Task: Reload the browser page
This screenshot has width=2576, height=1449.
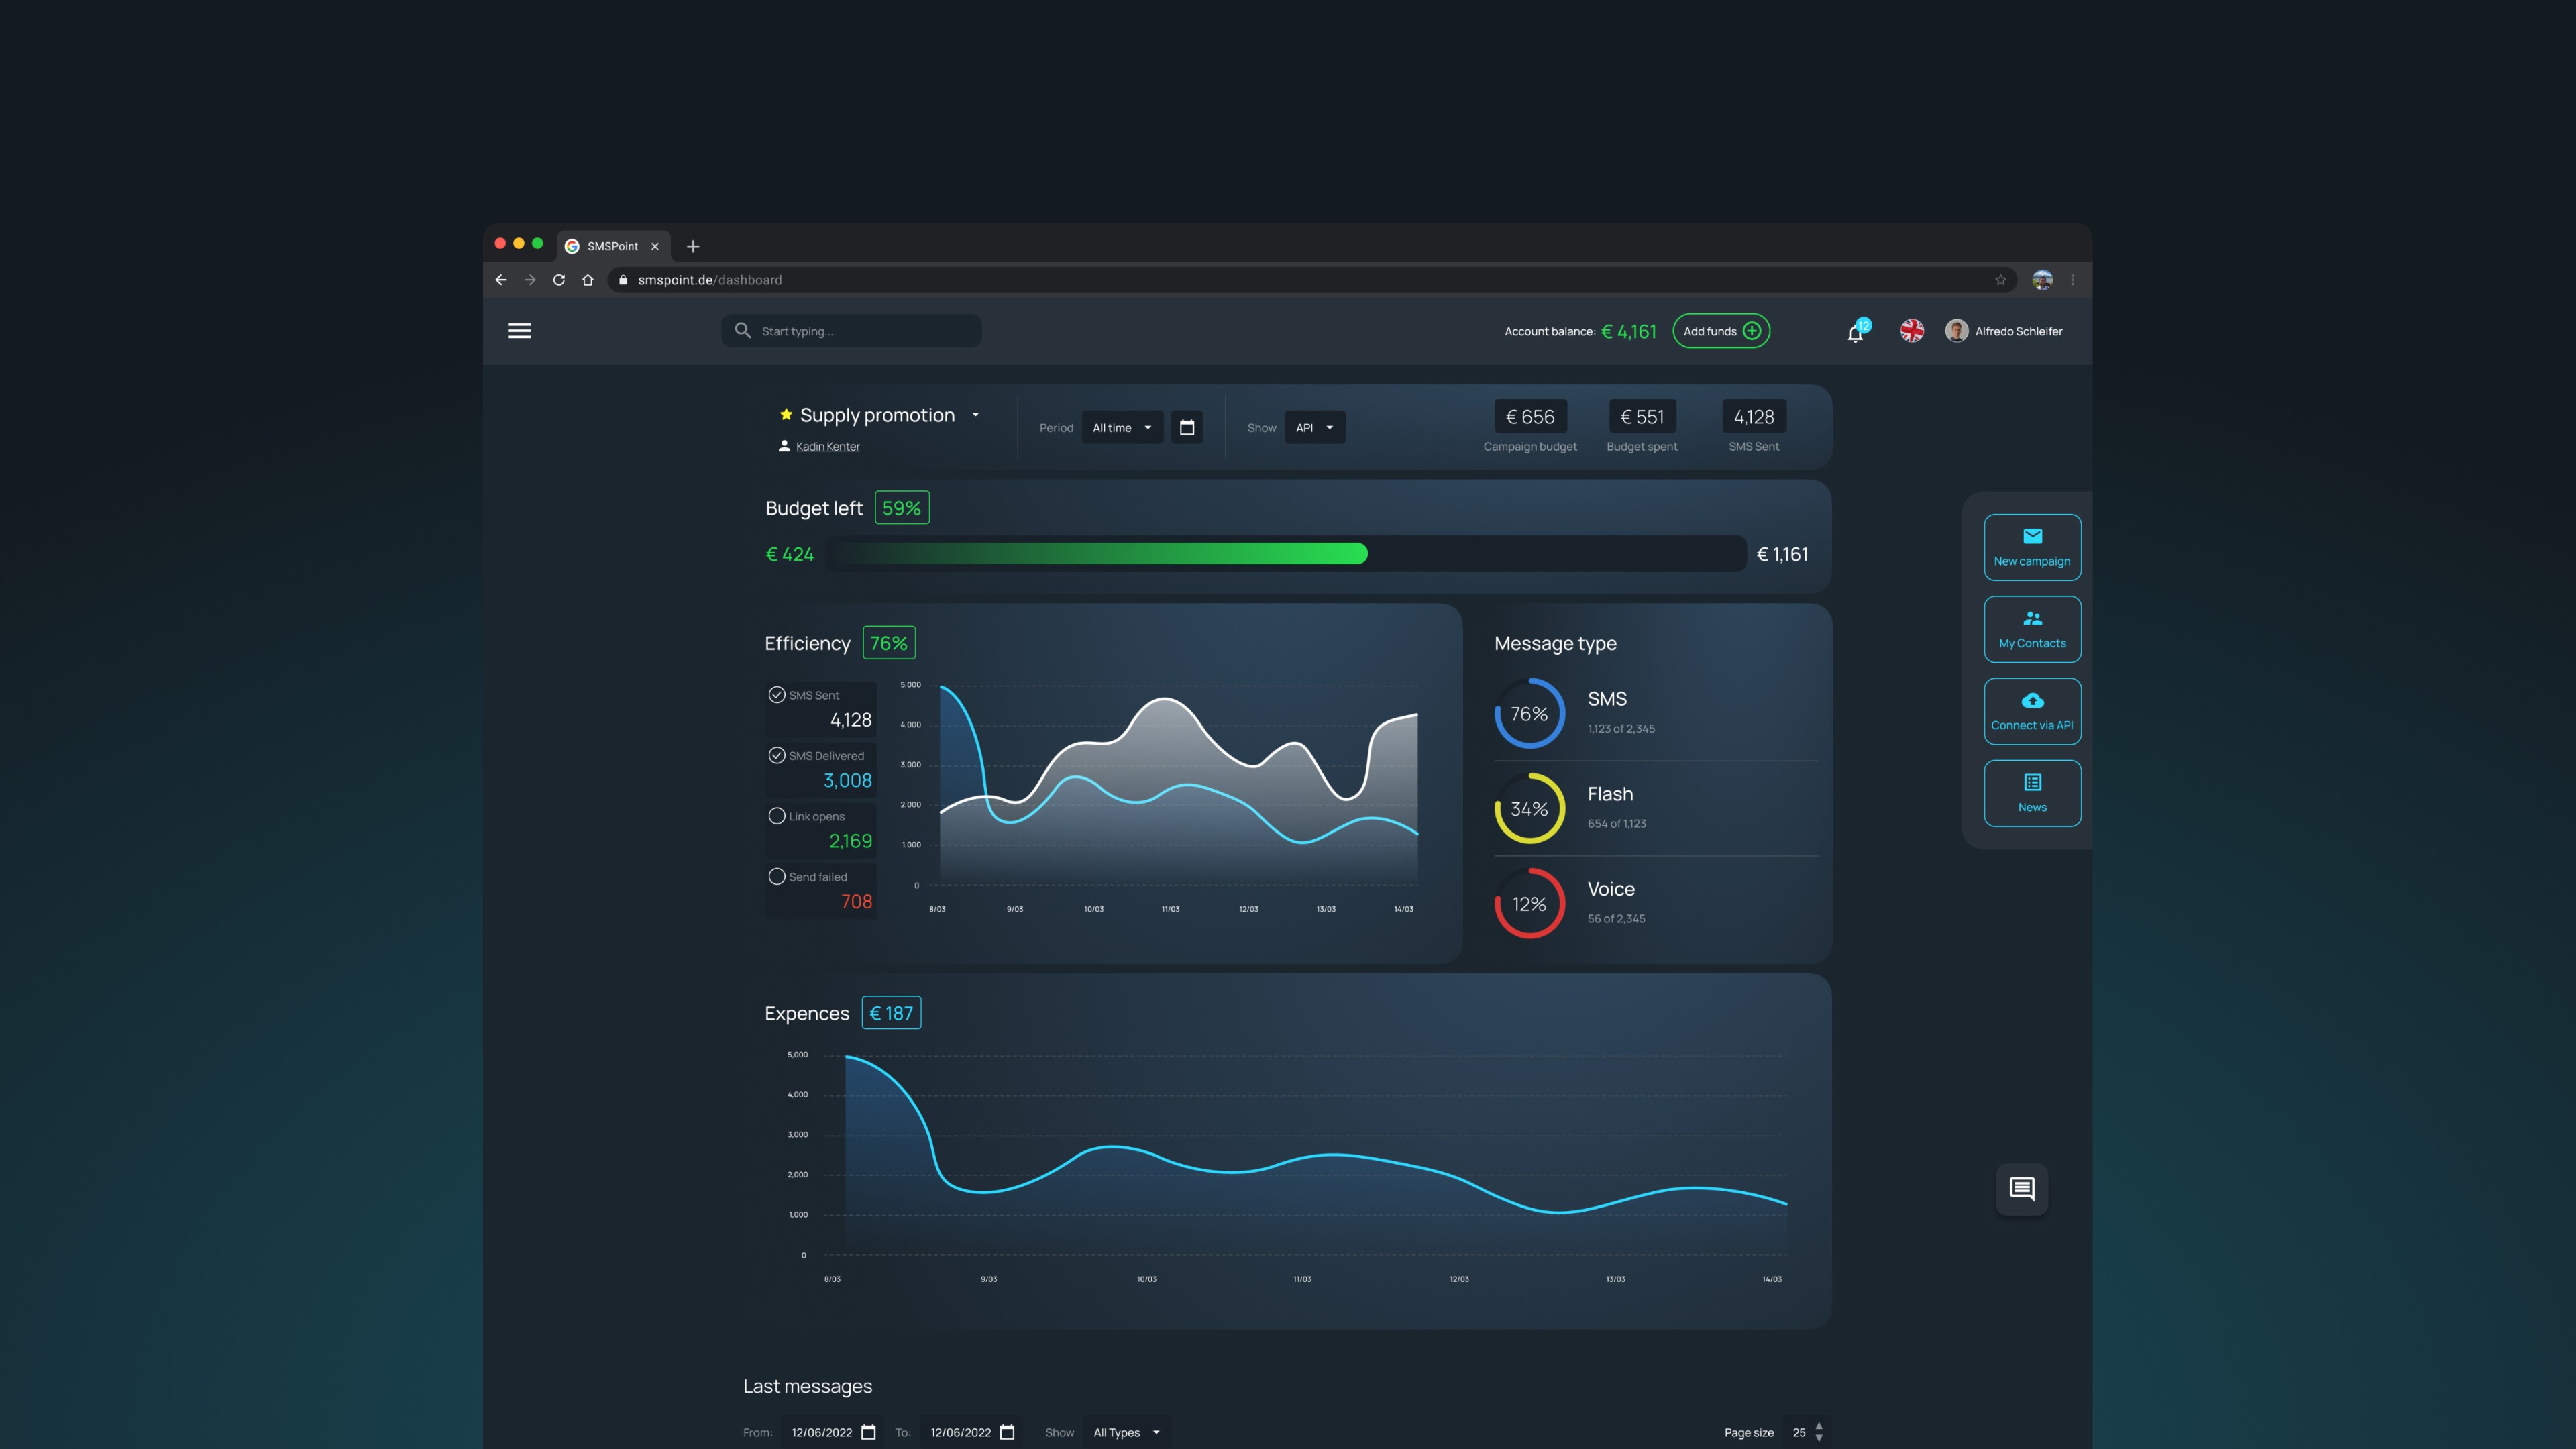Action: (559, 280)
